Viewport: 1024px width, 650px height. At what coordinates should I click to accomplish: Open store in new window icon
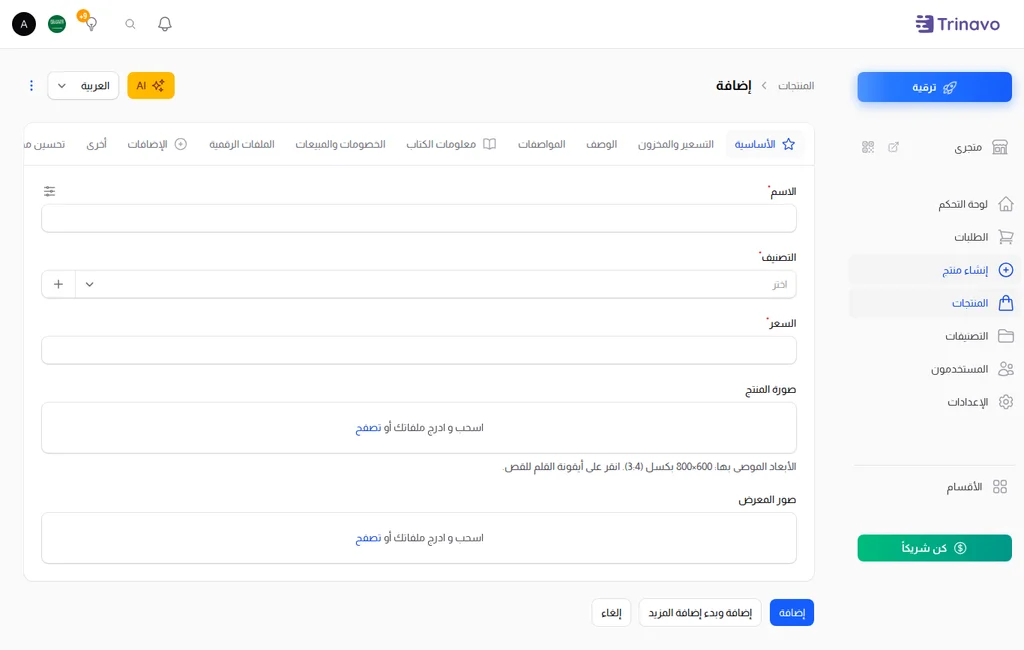[893, 147]
